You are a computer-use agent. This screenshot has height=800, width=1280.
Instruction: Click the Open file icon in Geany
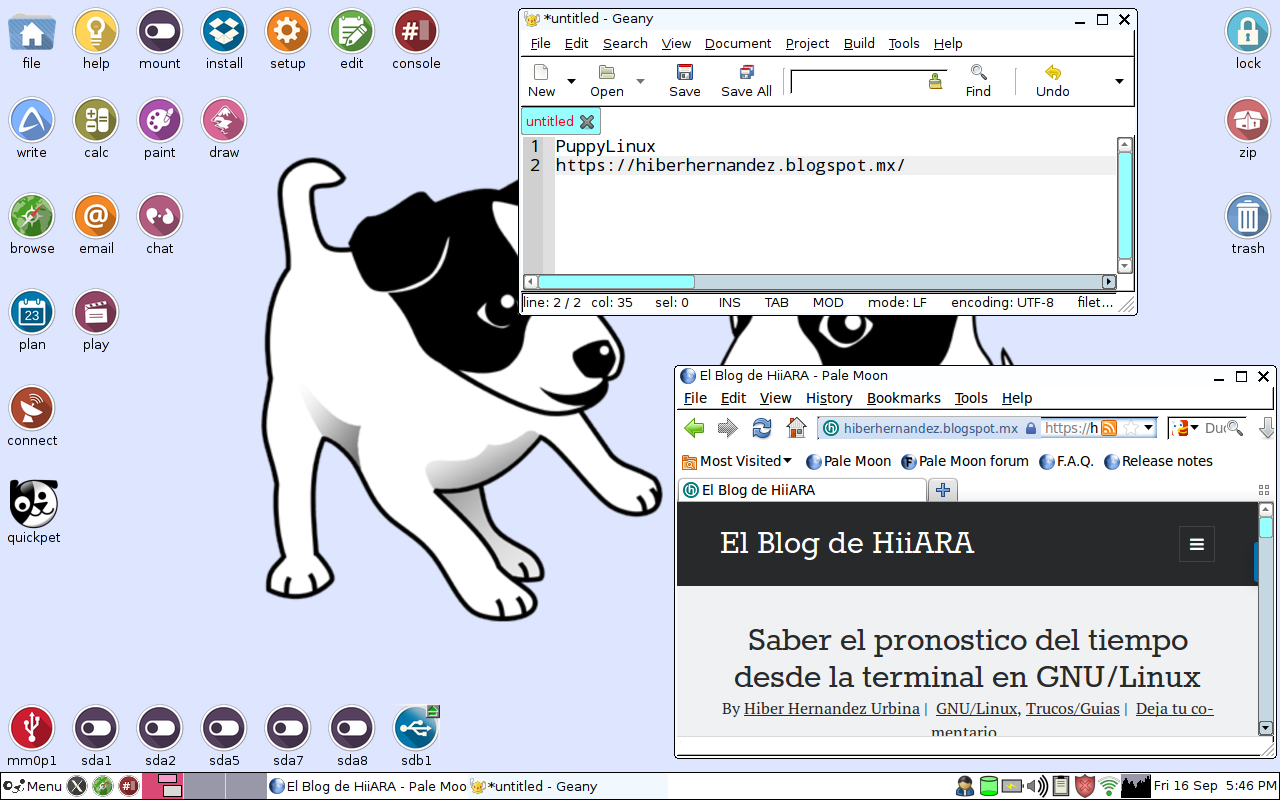[606, 80]
